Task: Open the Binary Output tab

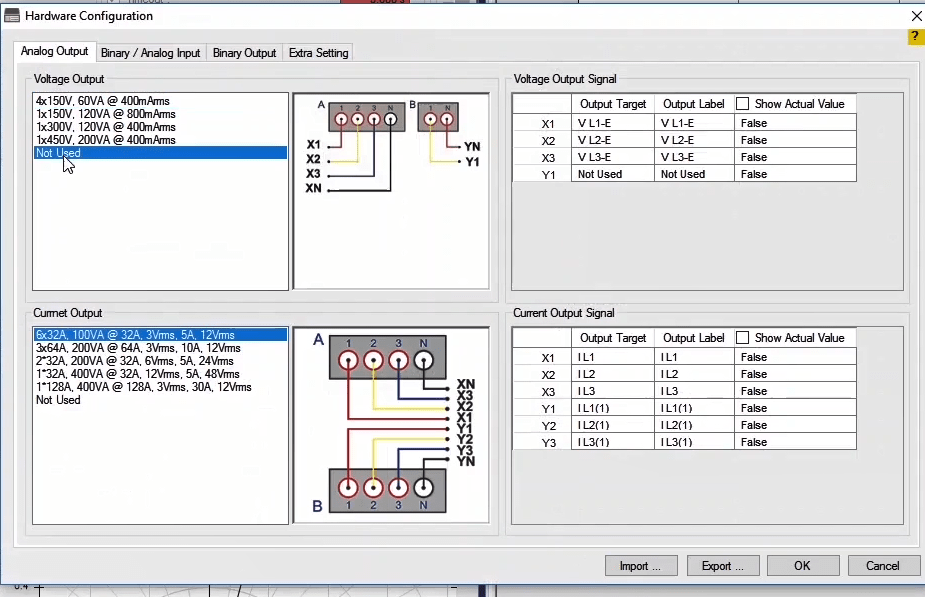Action: click(x=244, y=53)
